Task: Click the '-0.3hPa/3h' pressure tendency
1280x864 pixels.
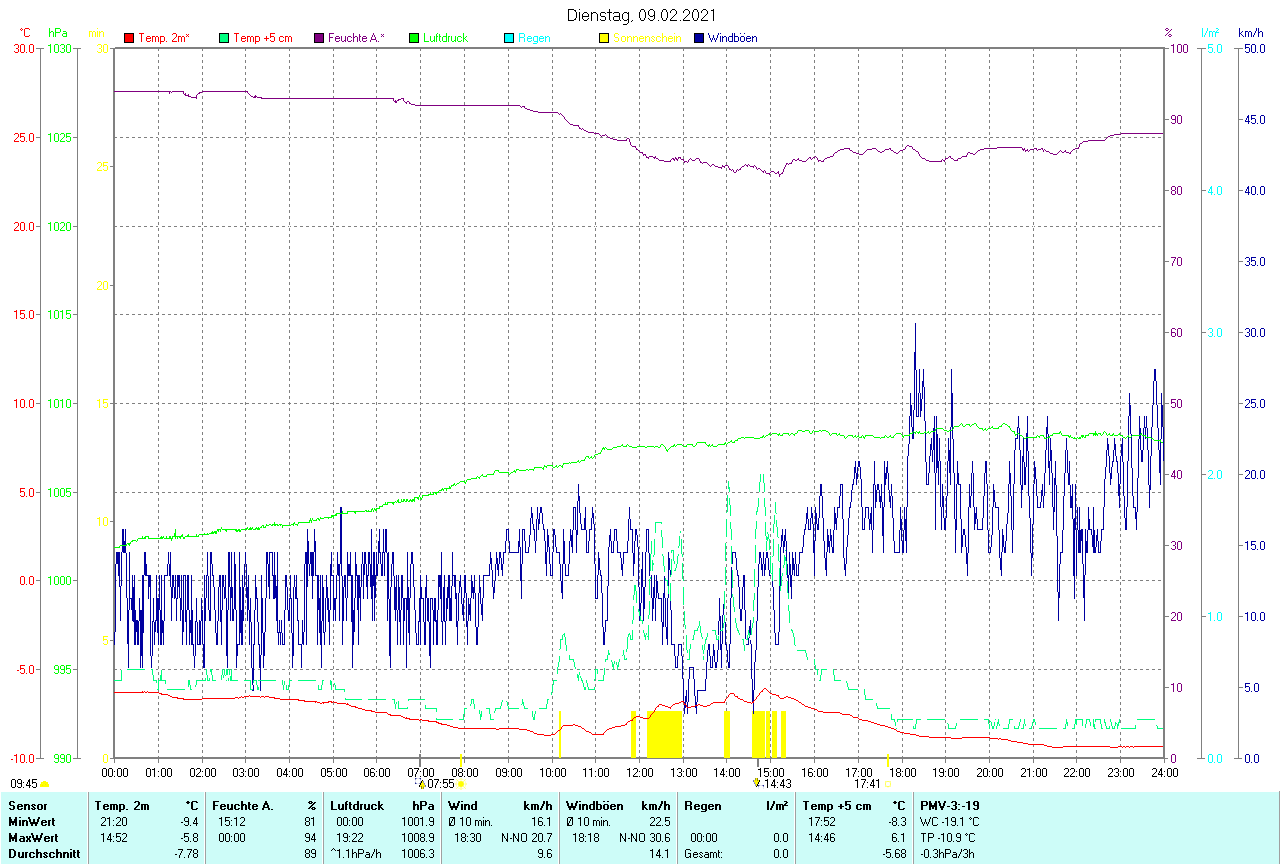Action: click(948, 854)
